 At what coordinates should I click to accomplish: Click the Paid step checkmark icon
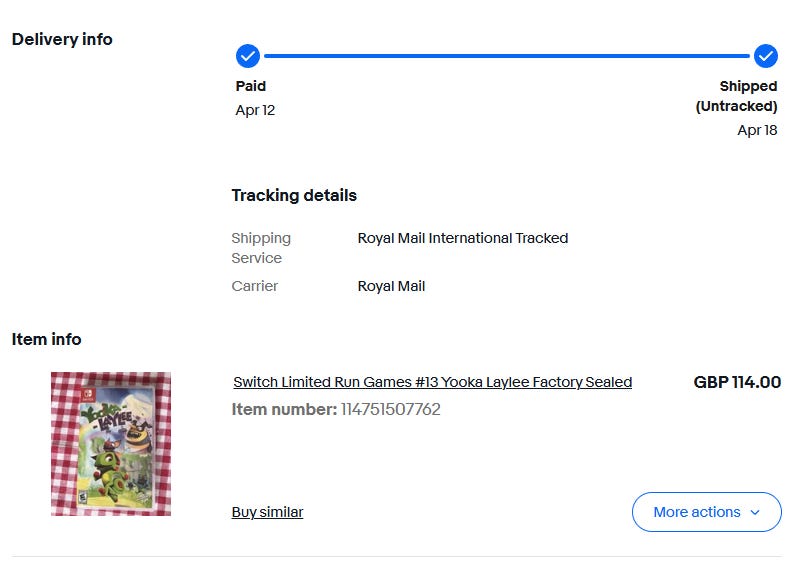[248, 56]
